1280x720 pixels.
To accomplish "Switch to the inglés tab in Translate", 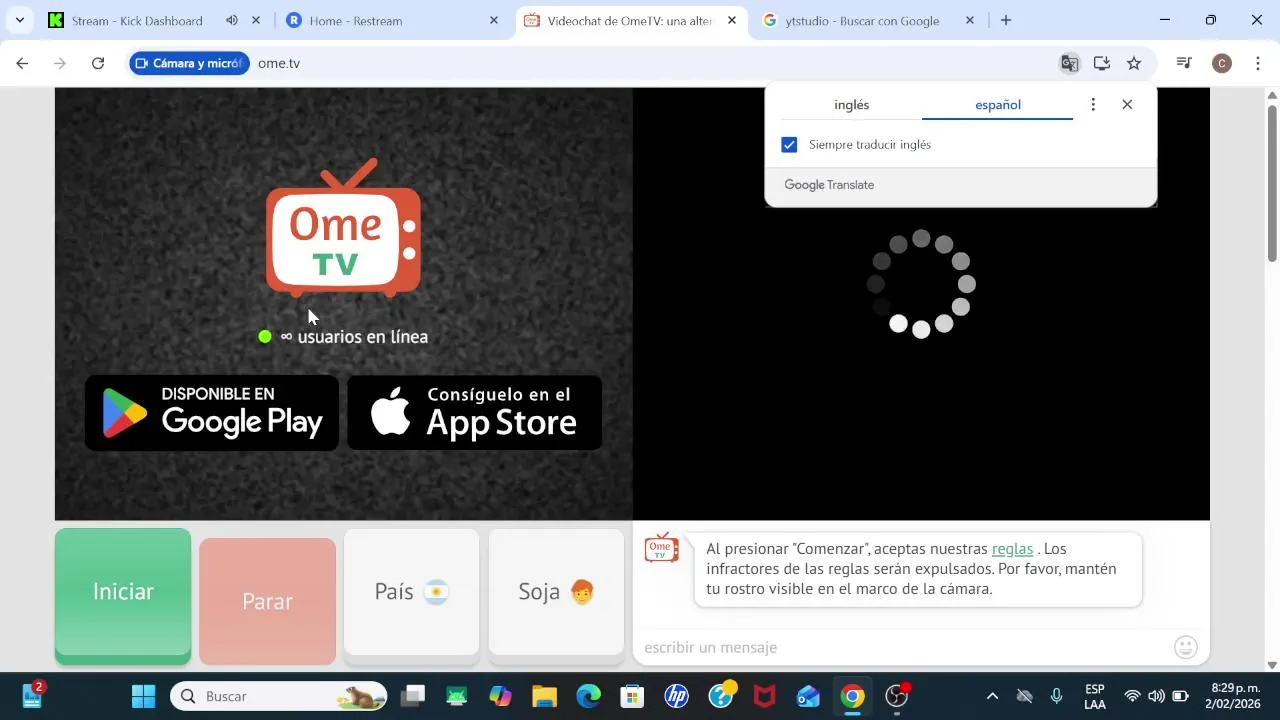I will point(851,104).
